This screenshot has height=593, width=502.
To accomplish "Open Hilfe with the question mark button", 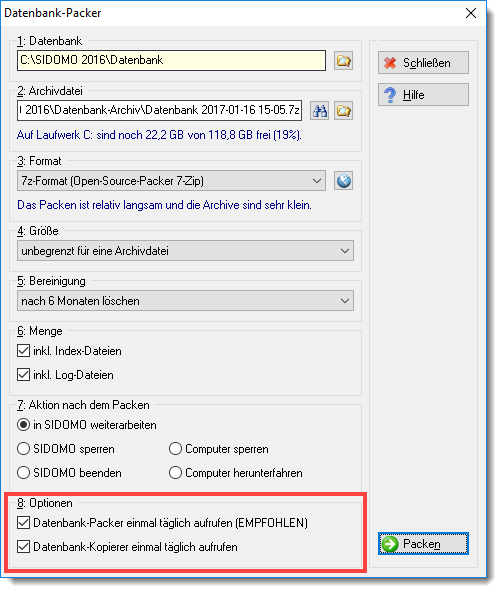I will (423, 95).
